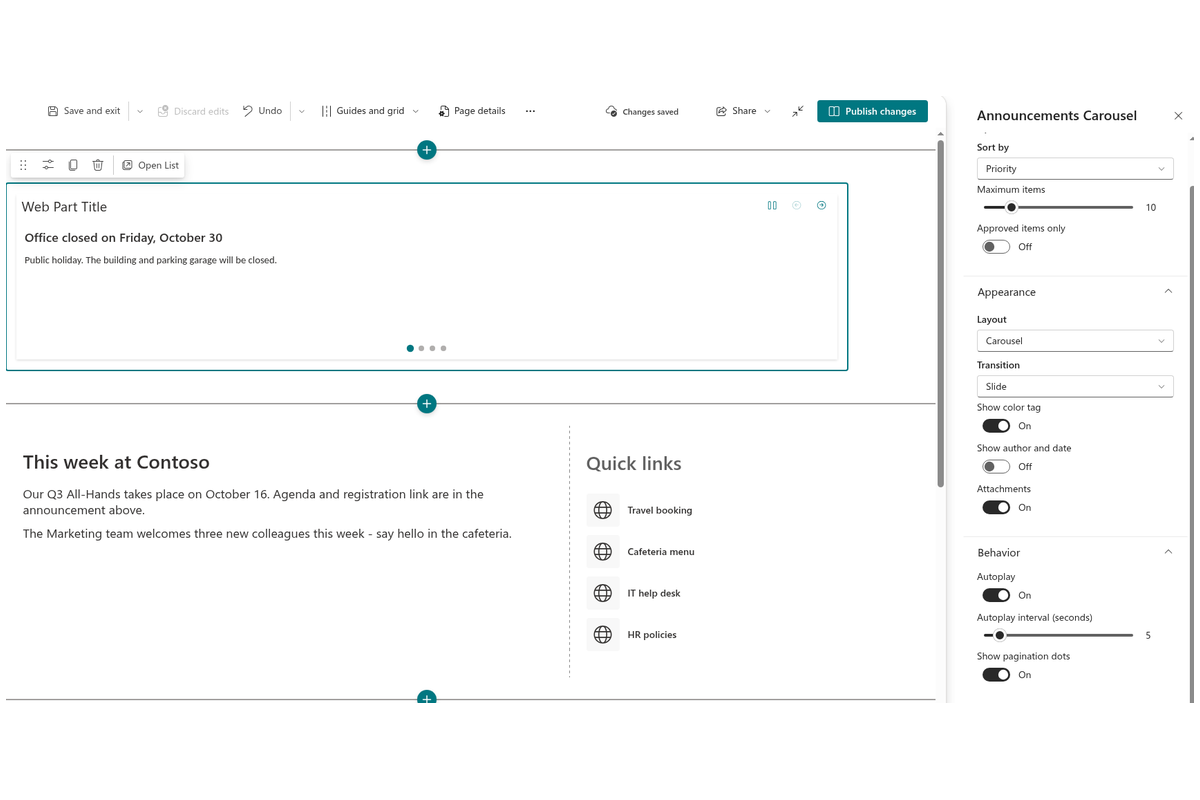Click the move web part grip icon
This screenshot has width=1200, height=800.
pos(23,165)
